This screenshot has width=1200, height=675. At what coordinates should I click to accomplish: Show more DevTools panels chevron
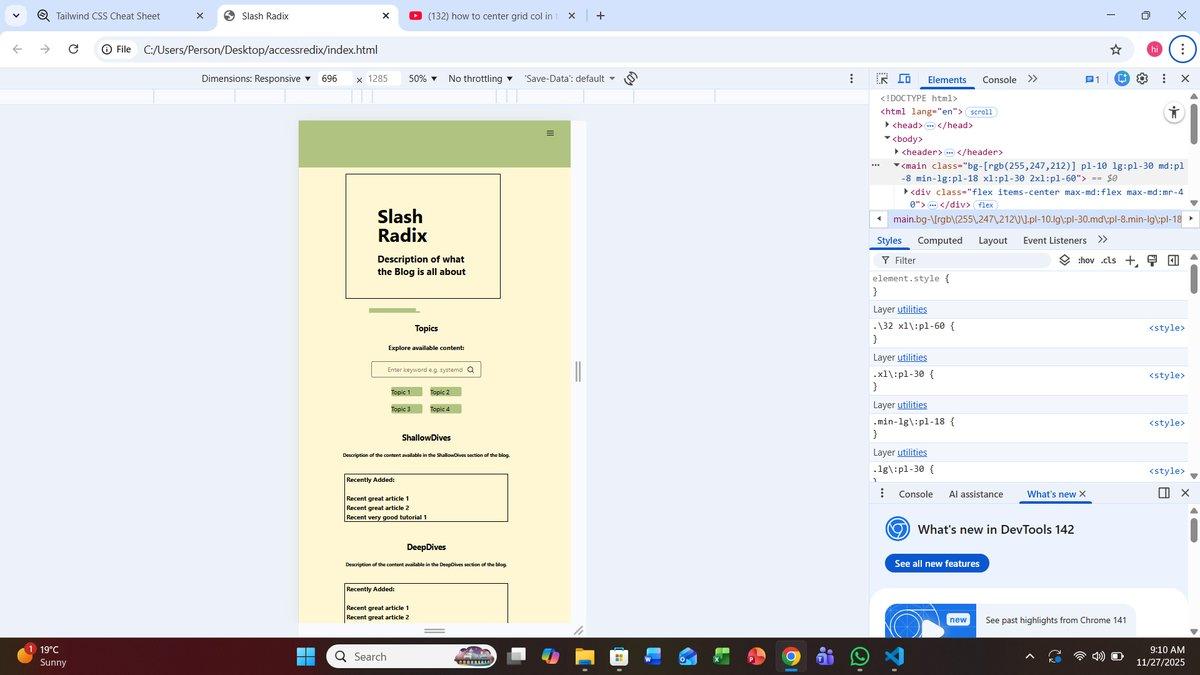(x=1033, y=79)
